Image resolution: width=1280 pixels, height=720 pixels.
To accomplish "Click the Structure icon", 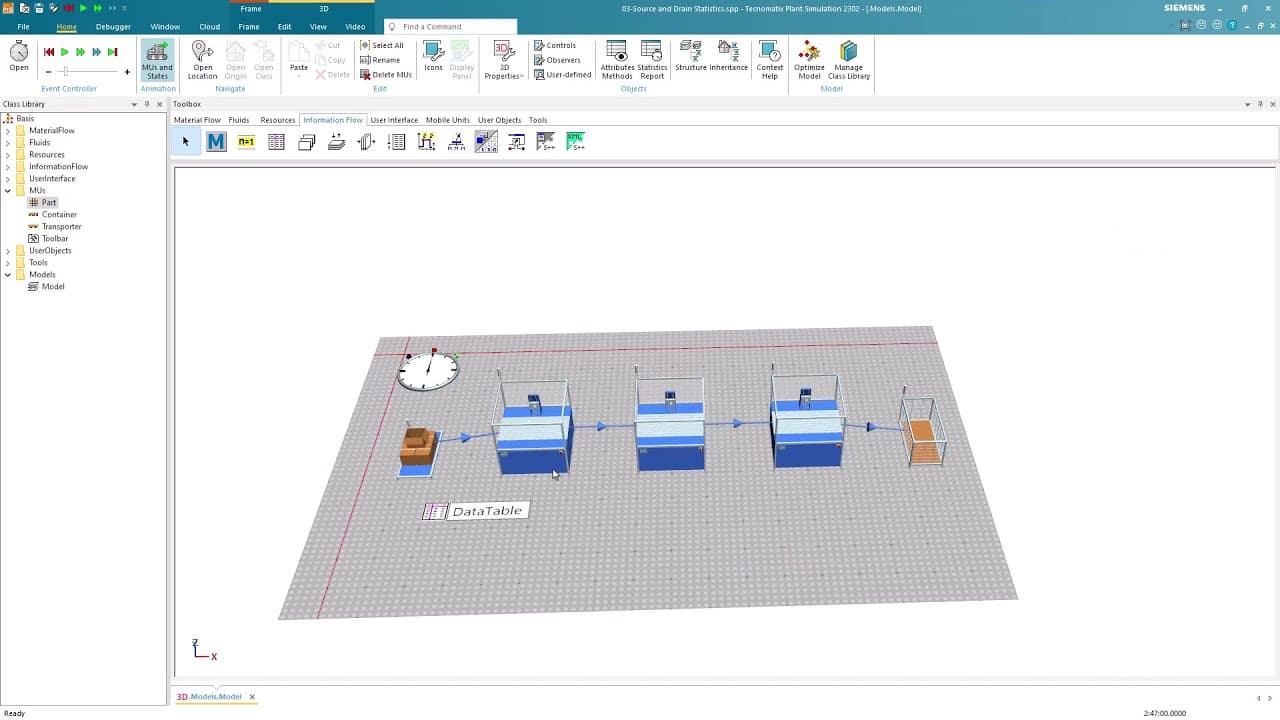I will pos(690,57).
